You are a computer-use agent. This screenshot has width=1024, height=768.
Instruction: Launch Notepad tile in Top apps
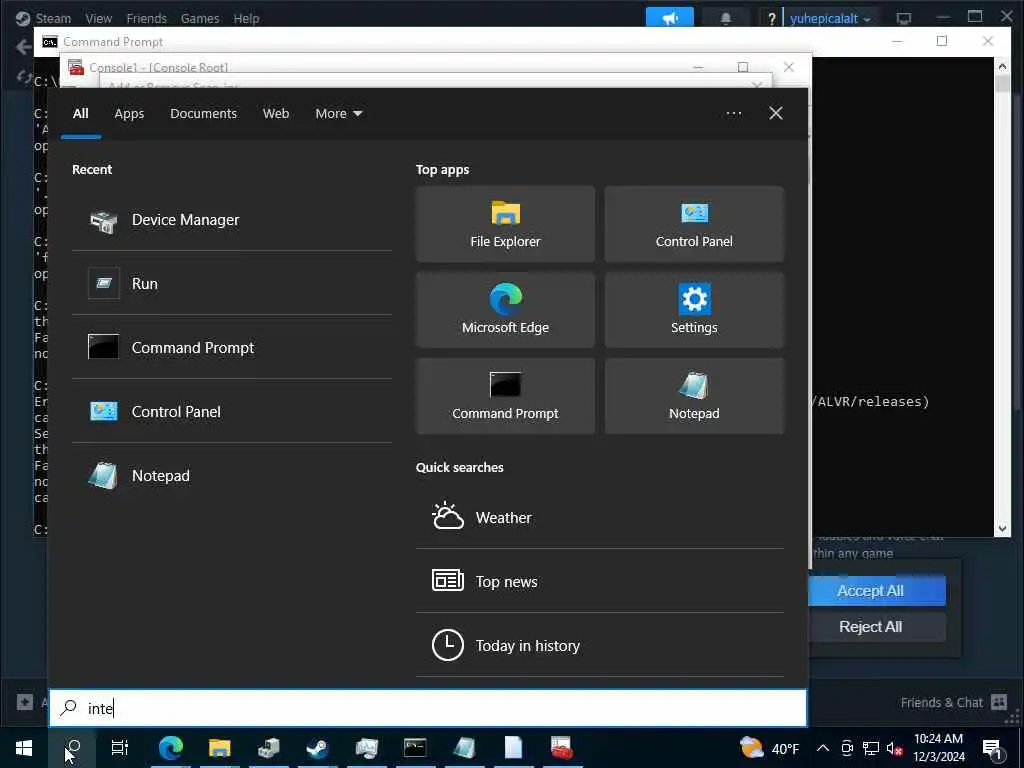coord(694,396)
